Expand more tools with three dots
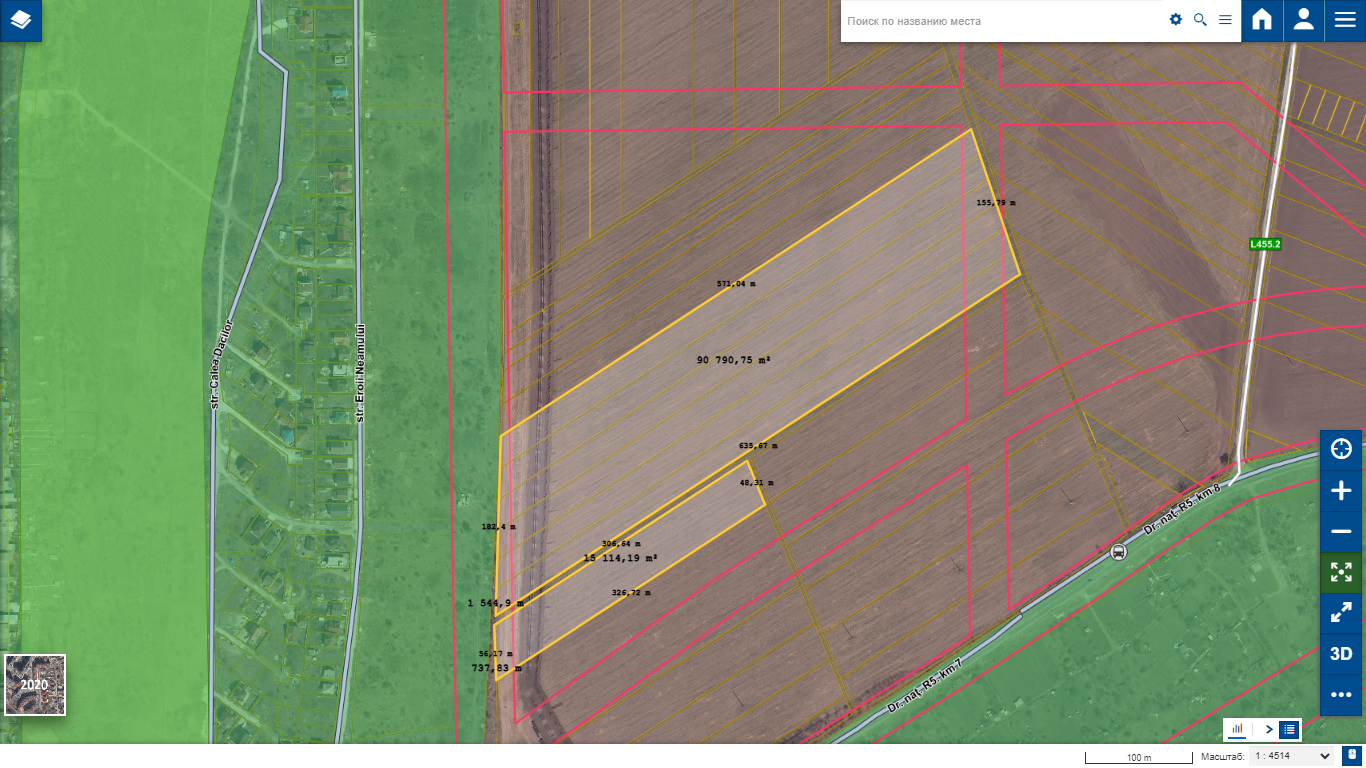 [1341, 695]
